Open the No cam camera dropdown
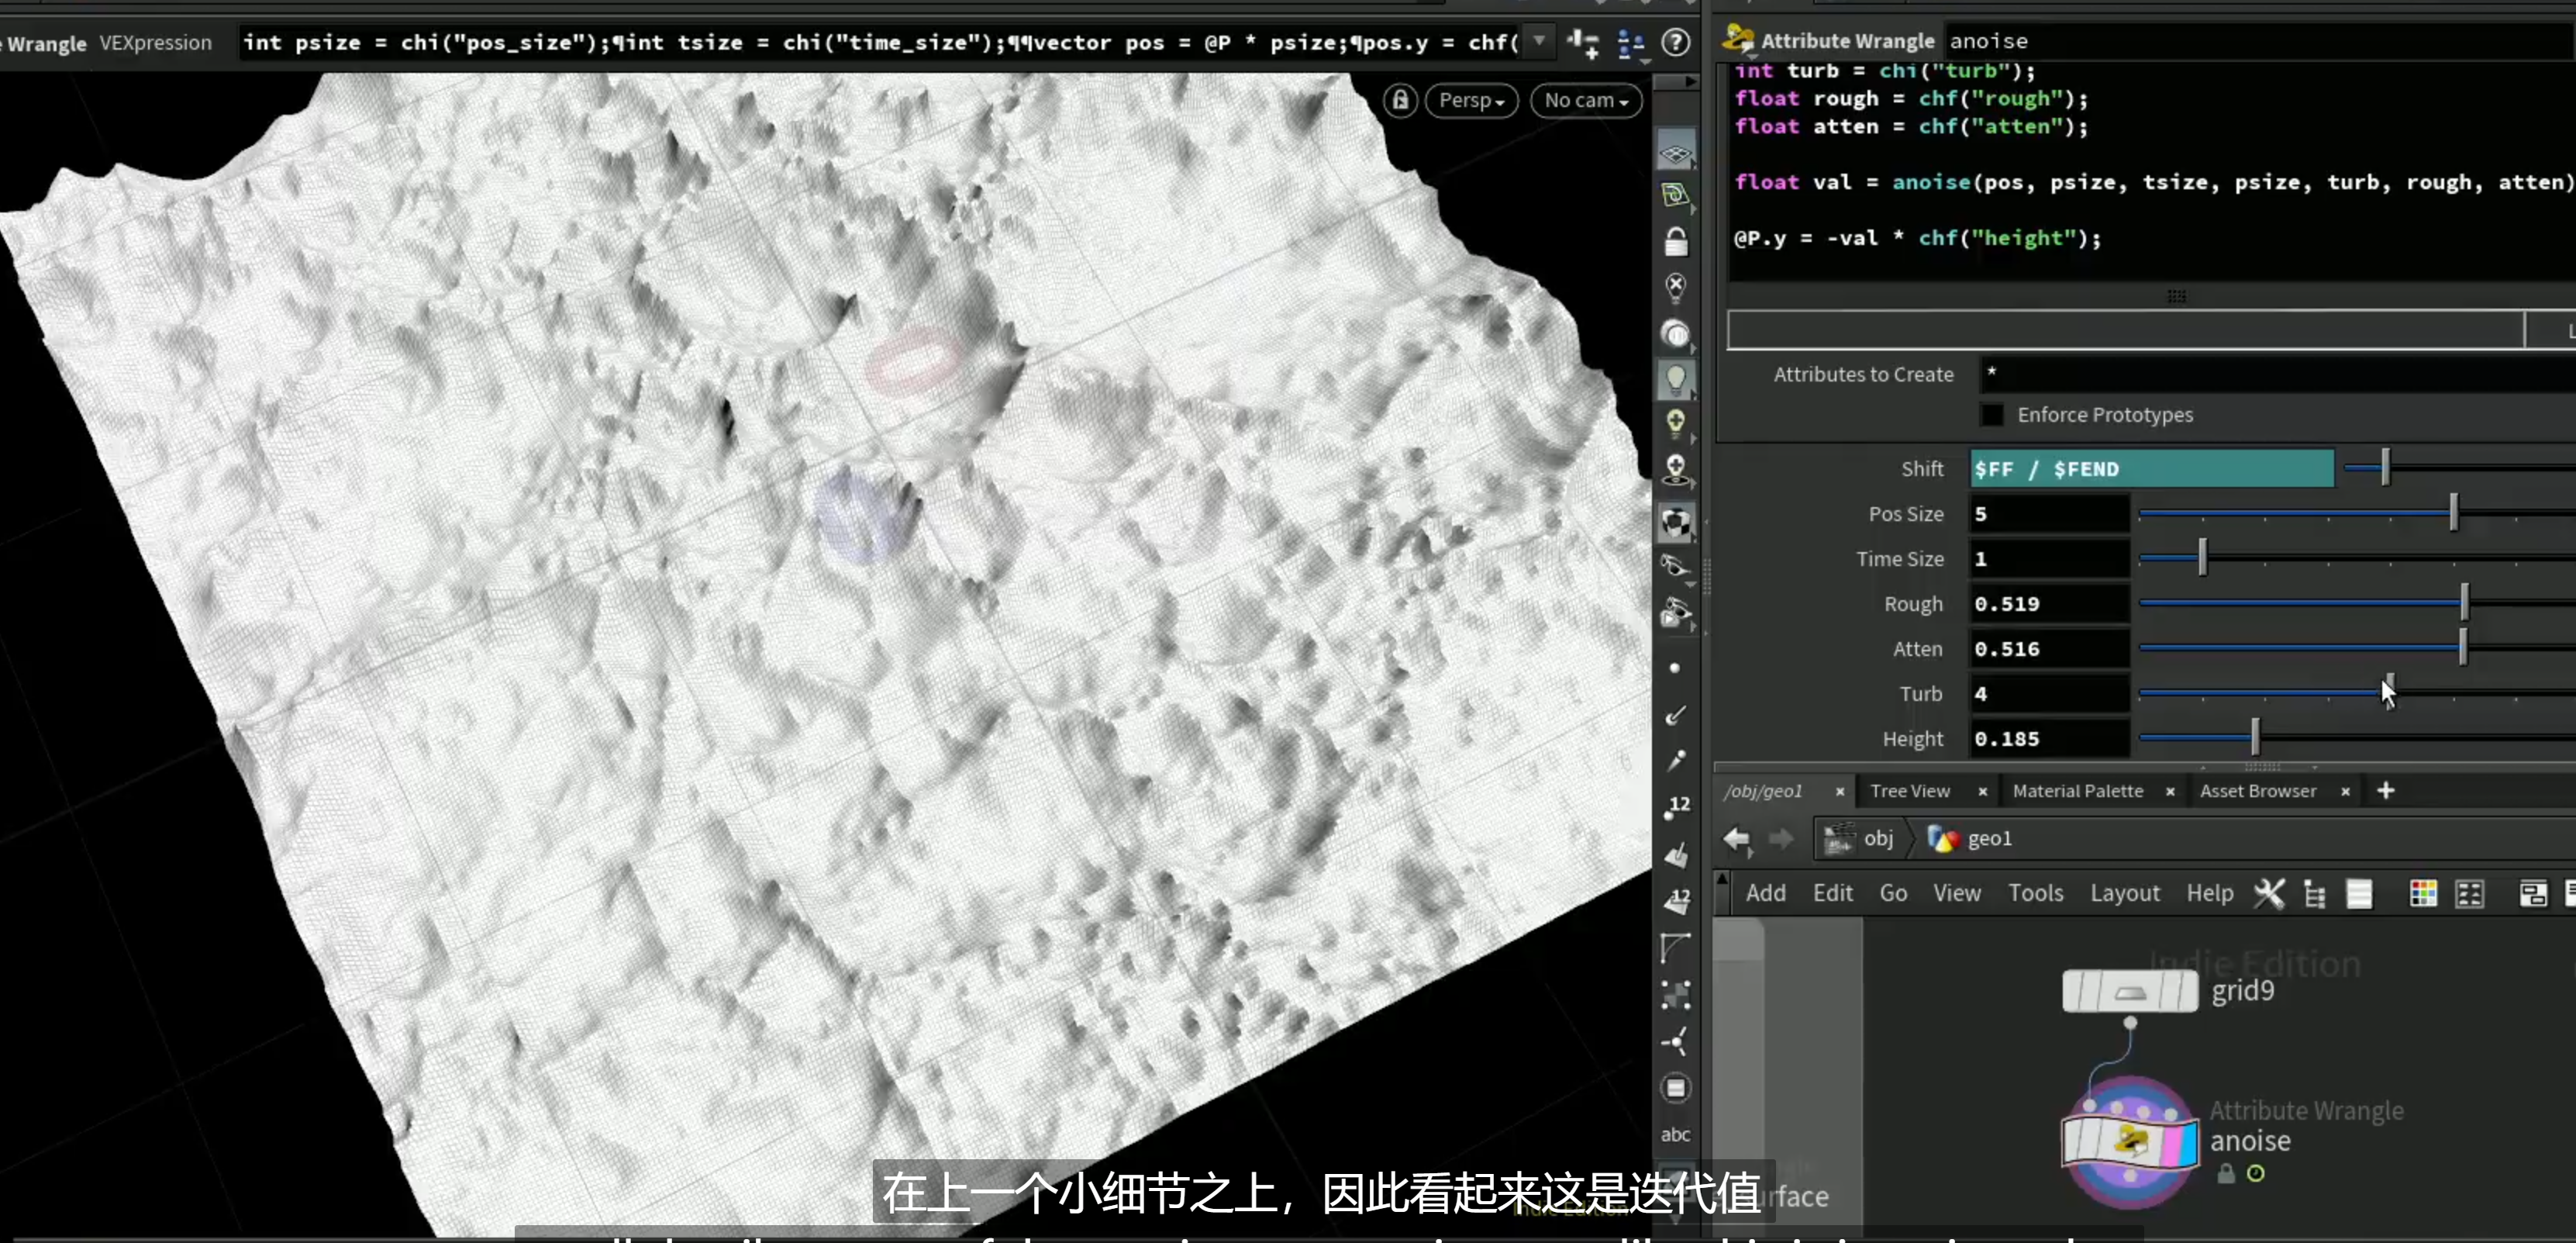The image size is (2576, 1243). [x=1586, y=100]
